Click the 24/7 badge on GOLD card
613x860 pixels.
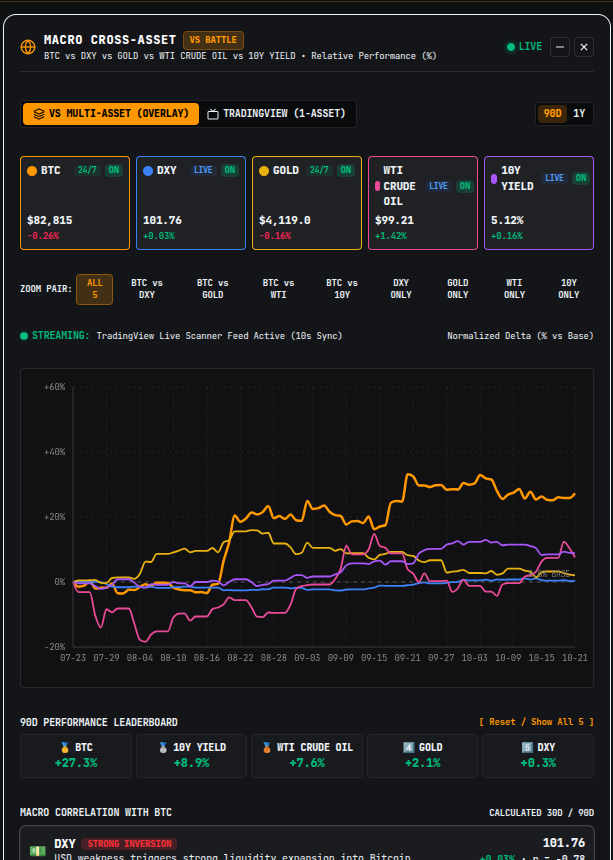pos(320,170)
